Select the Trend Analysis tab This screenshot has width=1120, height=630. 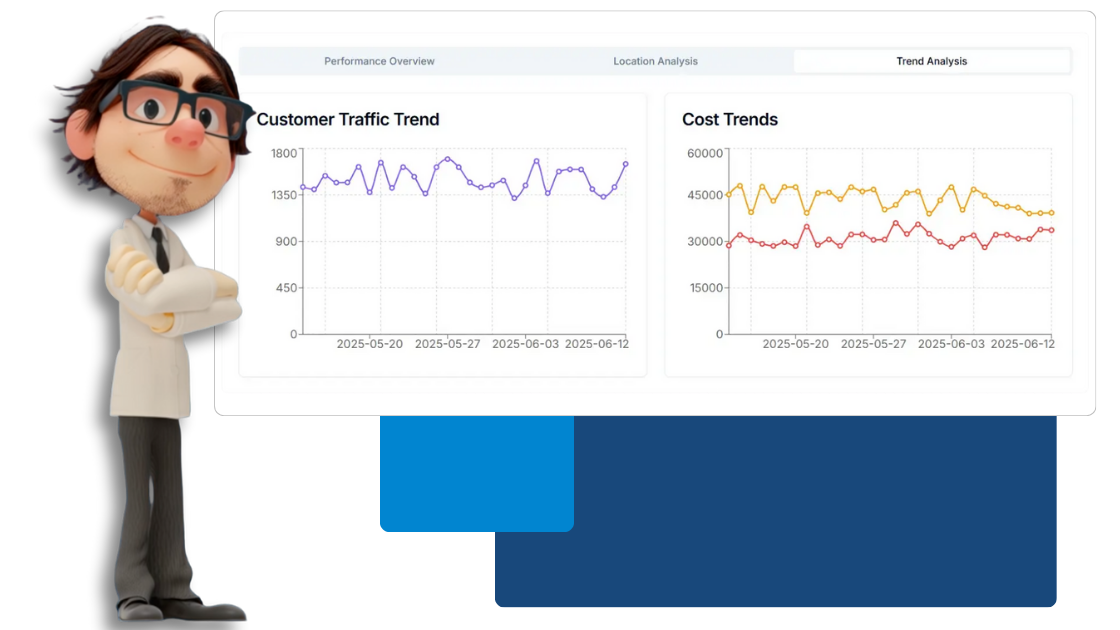click(x=931, y=61)
